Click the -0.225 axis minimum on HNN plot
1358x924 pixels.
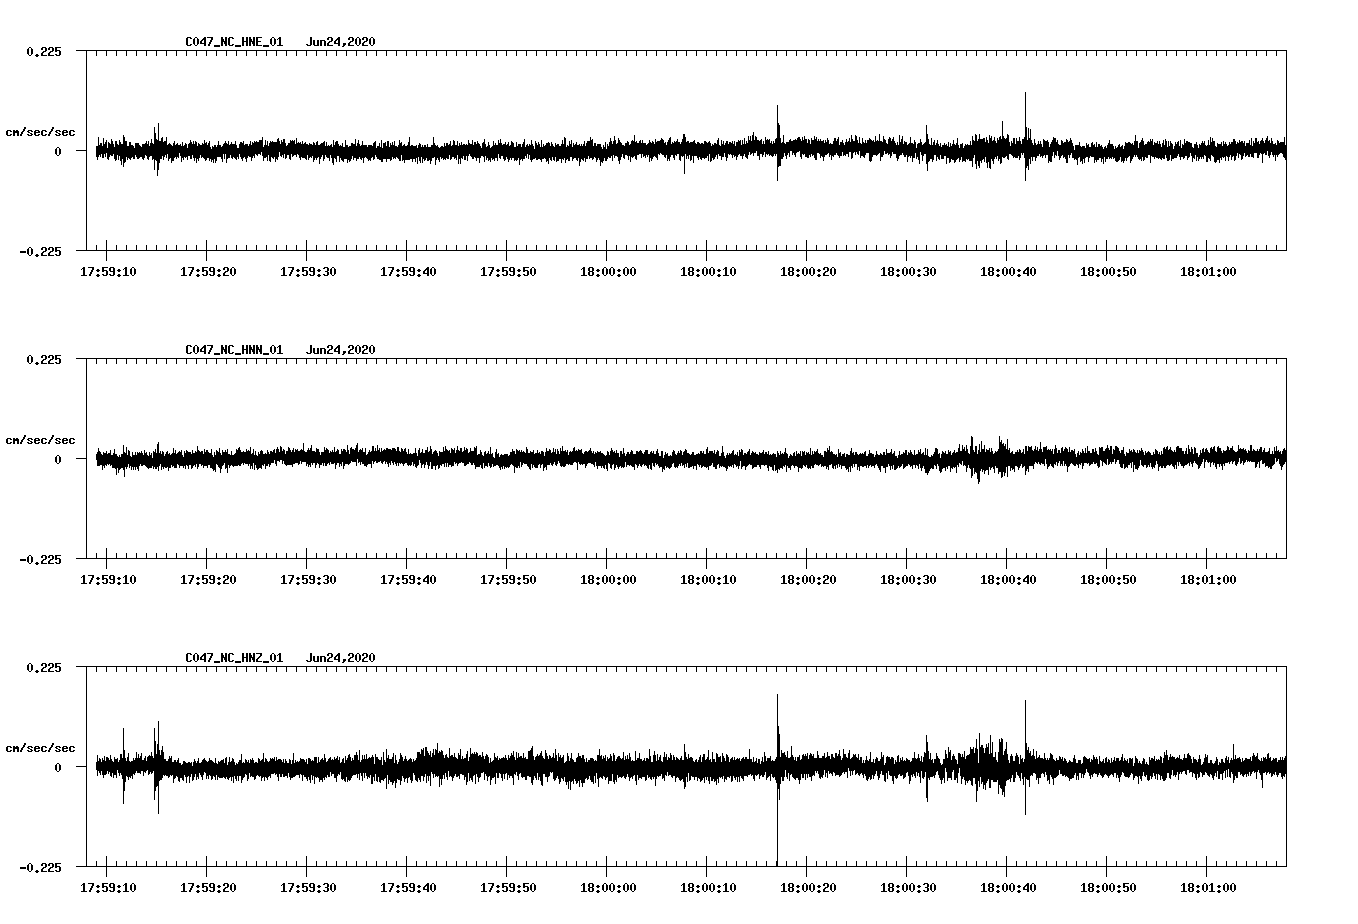40,559
